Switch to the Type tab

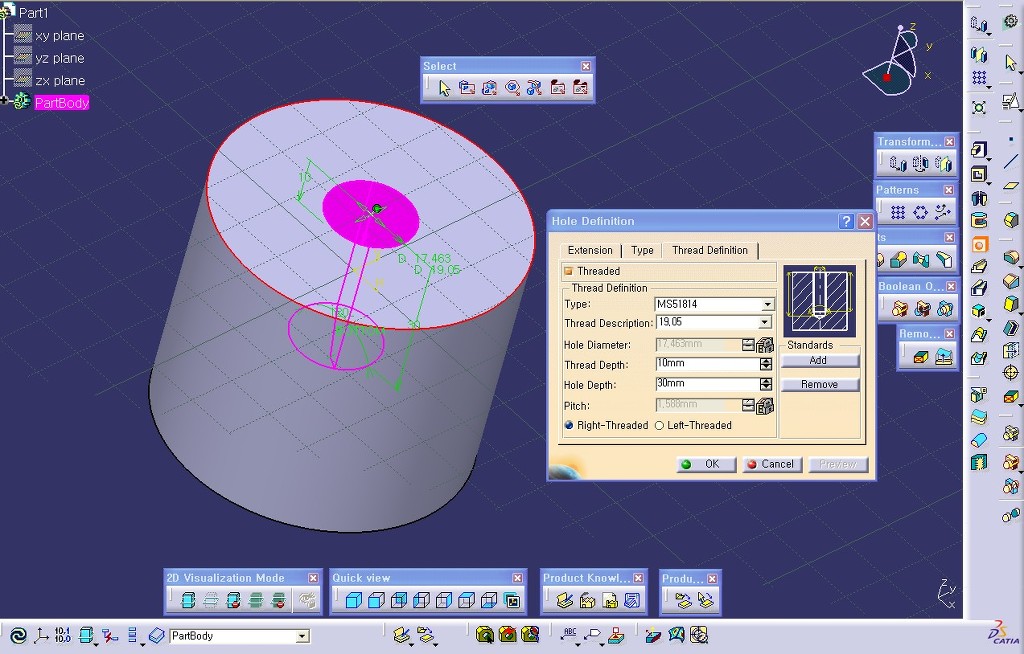642,251
